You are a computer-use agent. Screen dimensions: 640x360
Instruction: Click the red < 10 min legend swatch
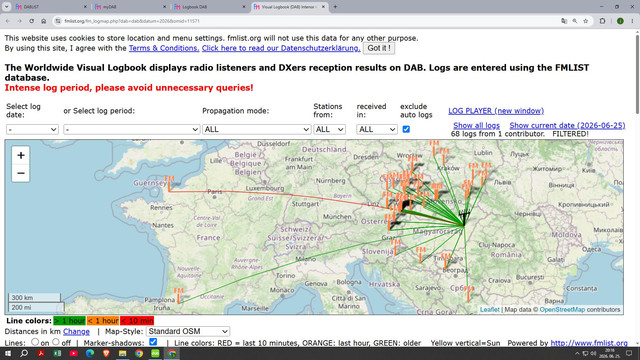click(137, 321)
